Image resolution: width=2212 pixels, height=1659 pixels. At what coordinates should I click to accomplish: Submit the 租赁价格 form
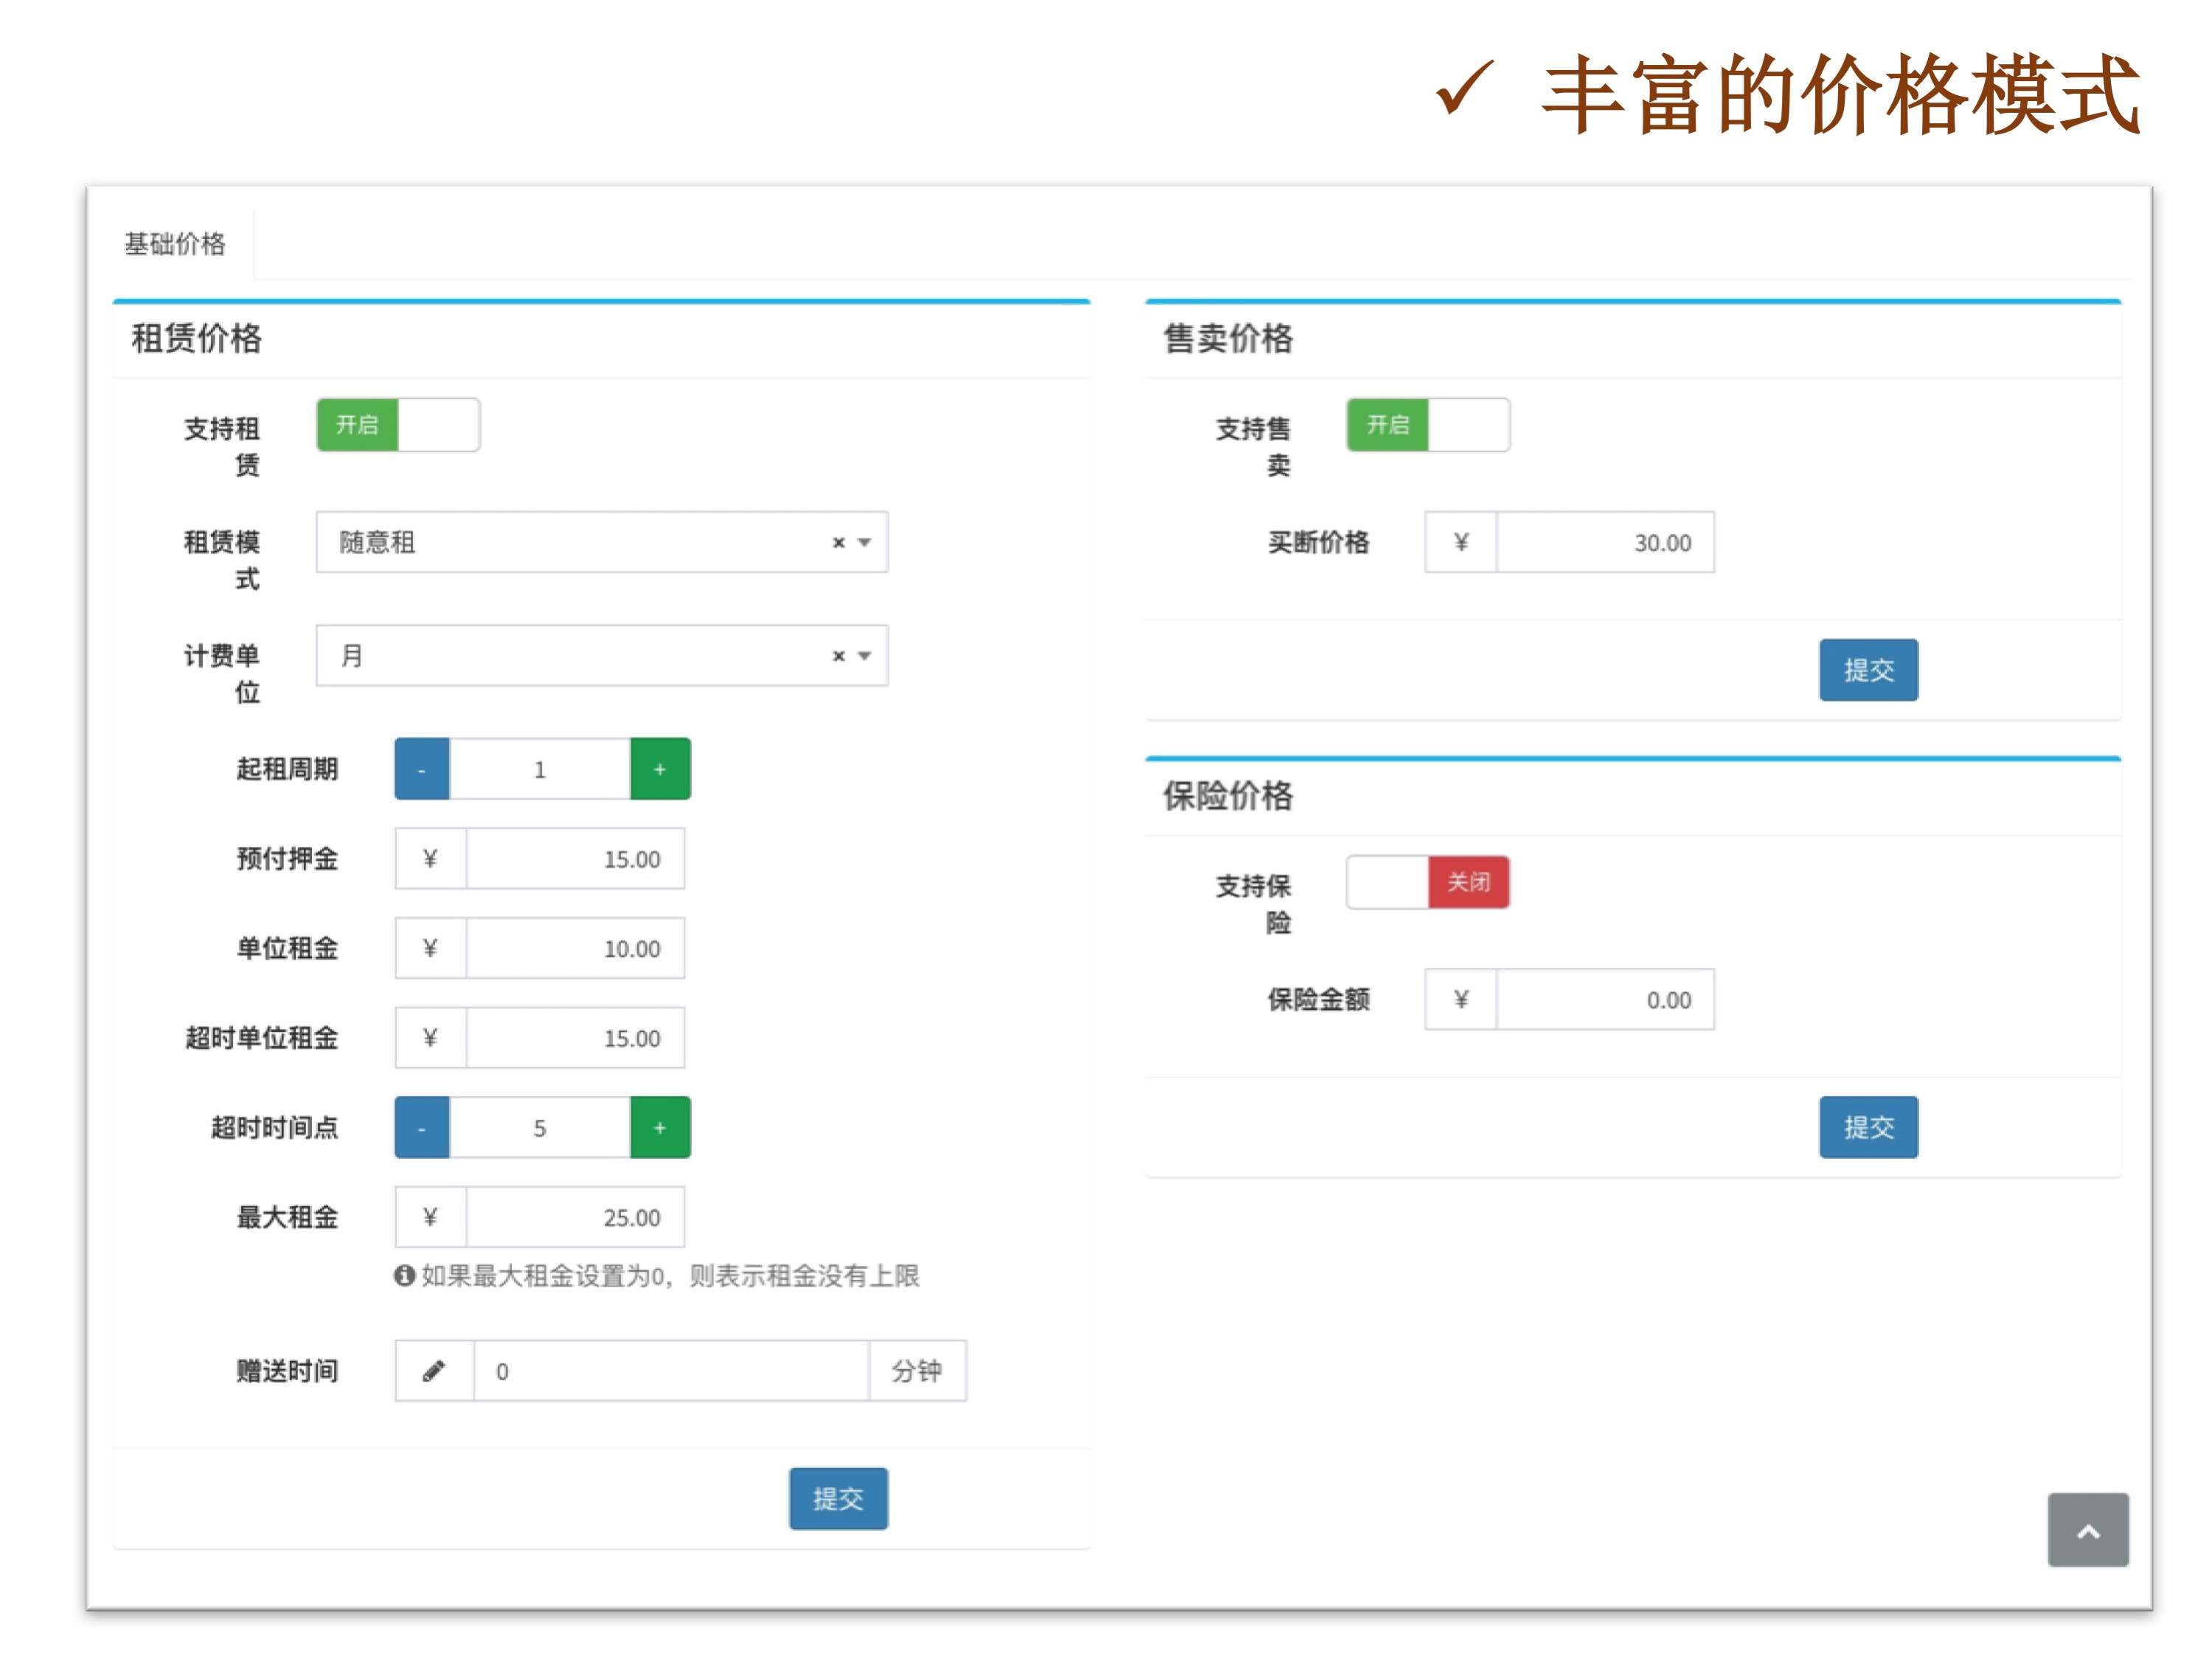[838, 1498]
